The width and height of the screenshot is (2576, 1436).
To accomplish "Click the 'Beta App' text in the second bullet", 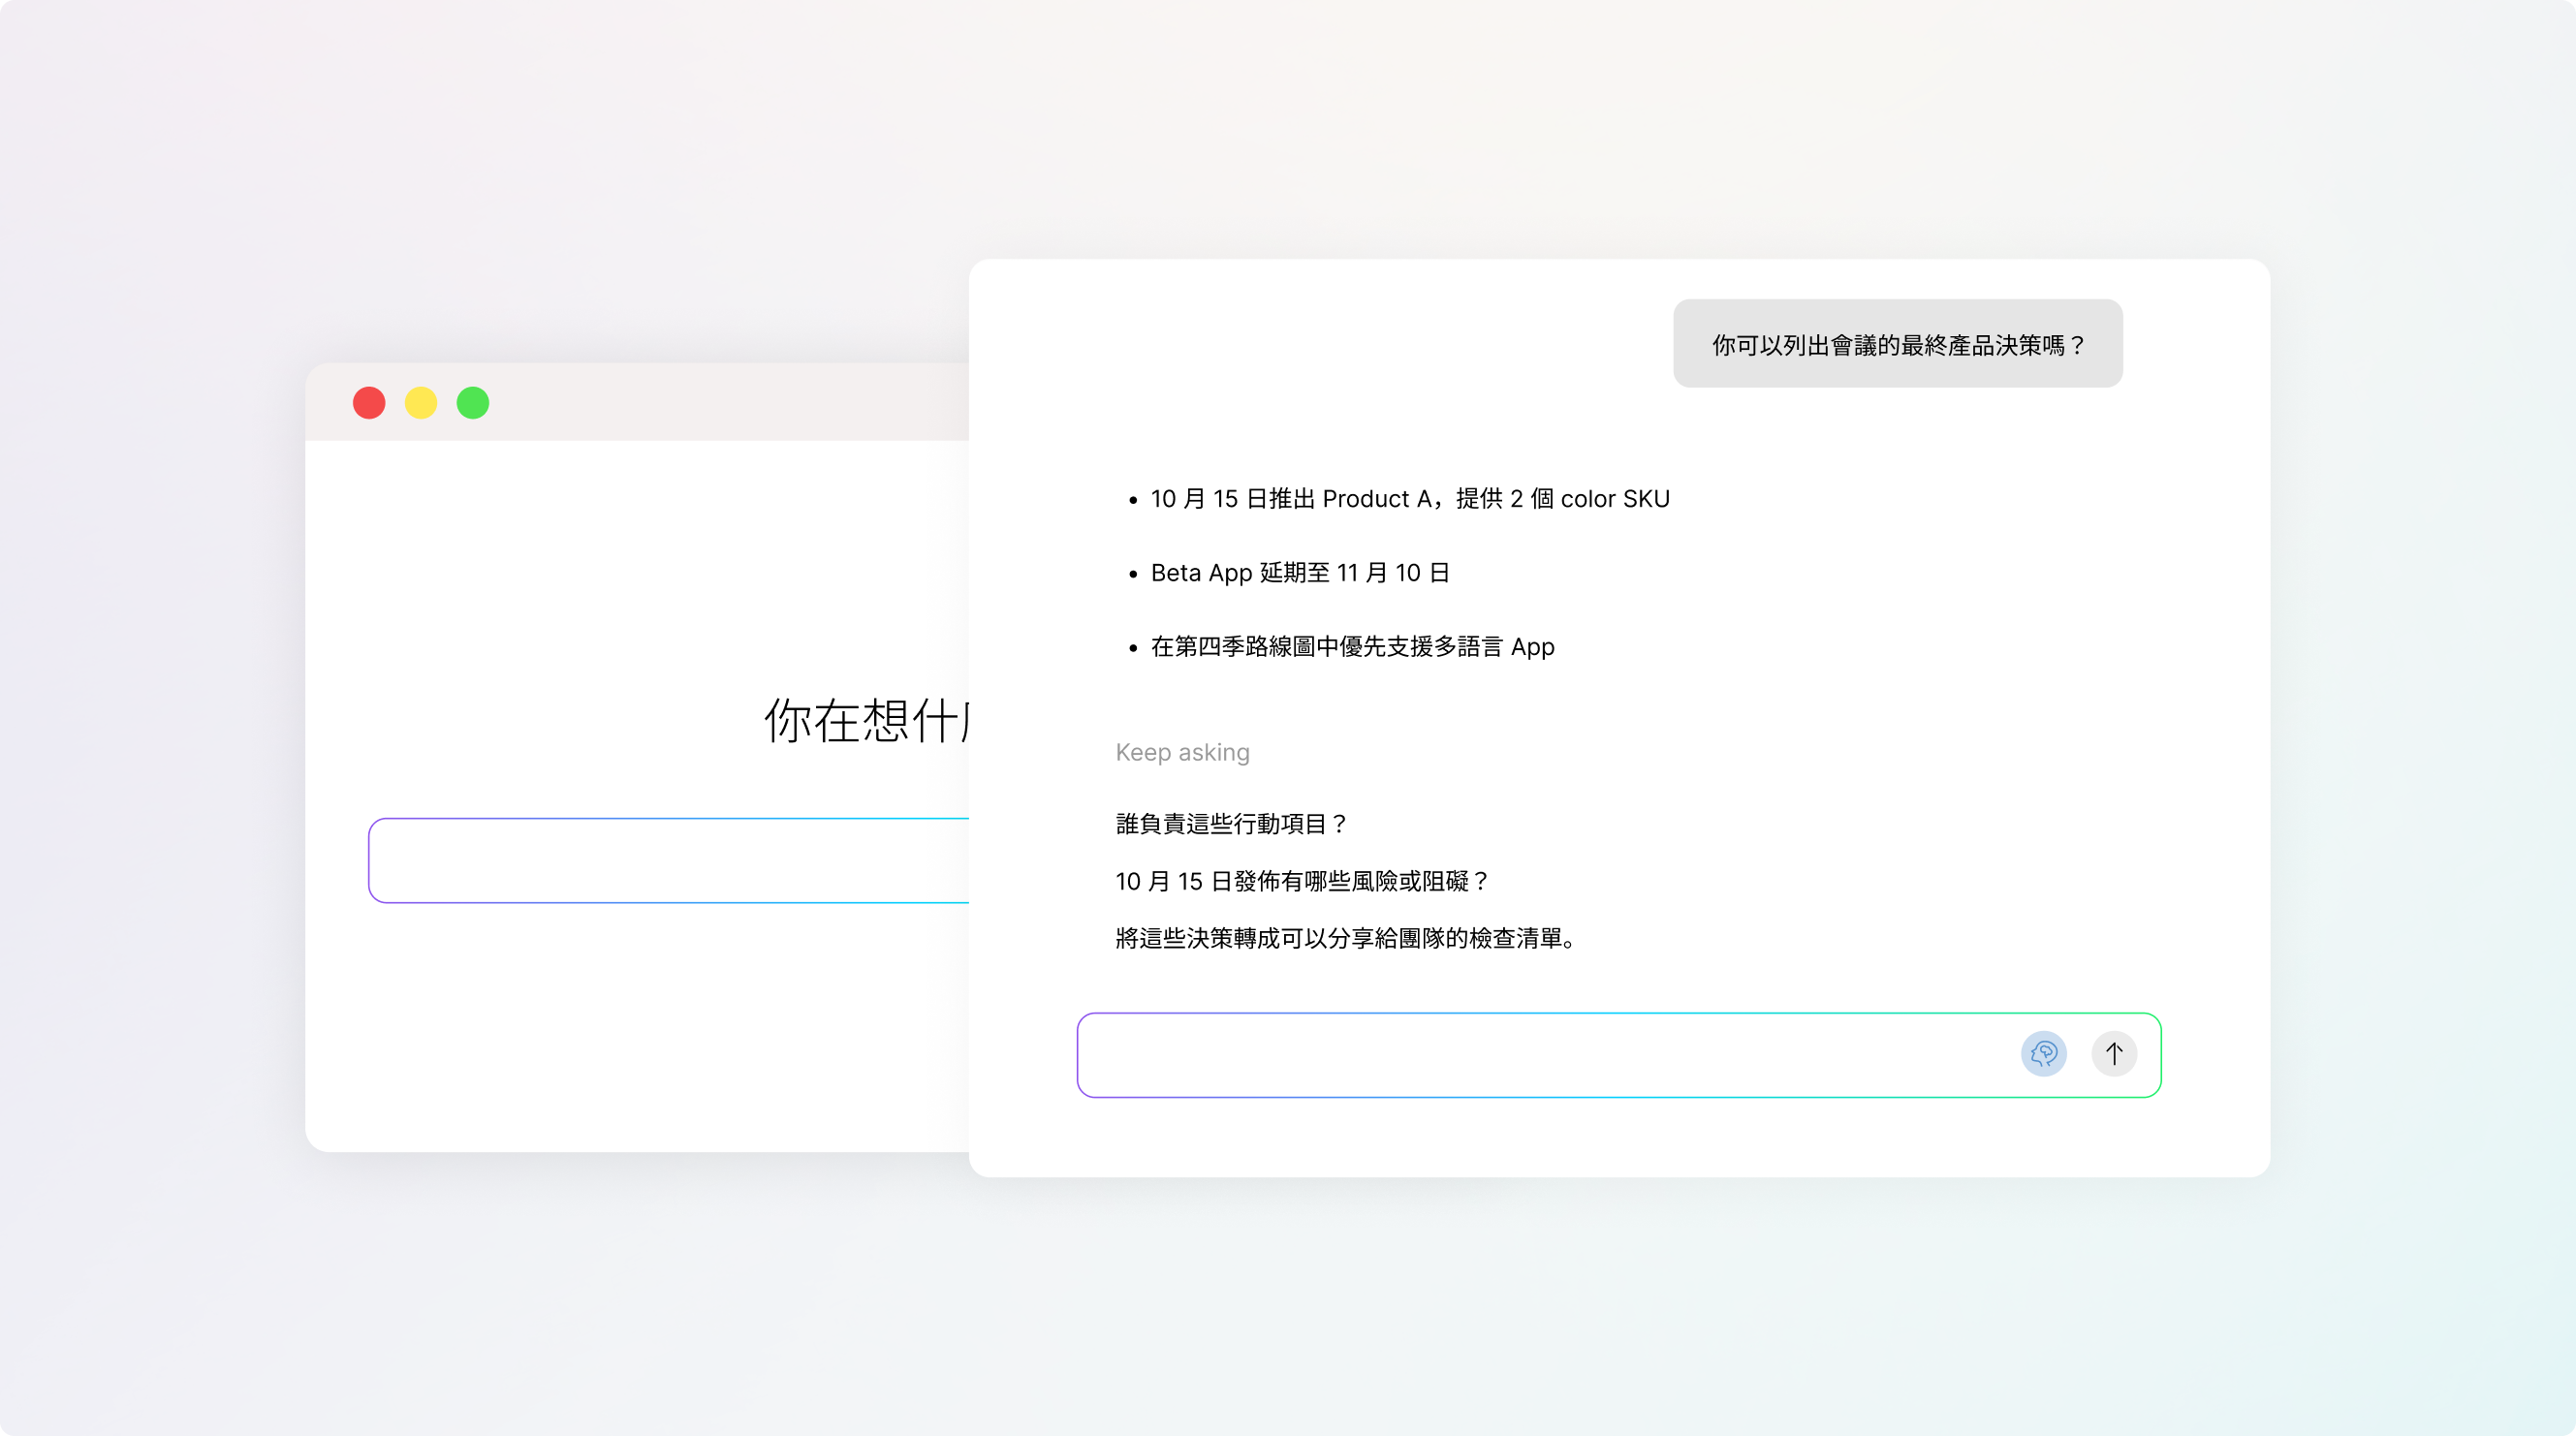I will coord(1201,573).
